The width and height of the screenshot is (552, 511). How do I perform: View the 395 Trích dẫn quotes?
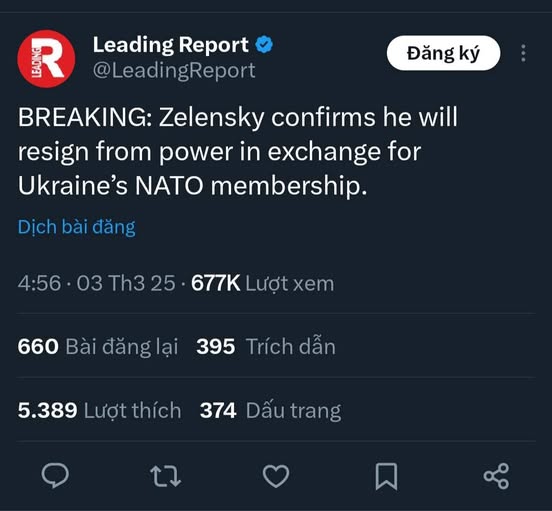pos(266,346)
